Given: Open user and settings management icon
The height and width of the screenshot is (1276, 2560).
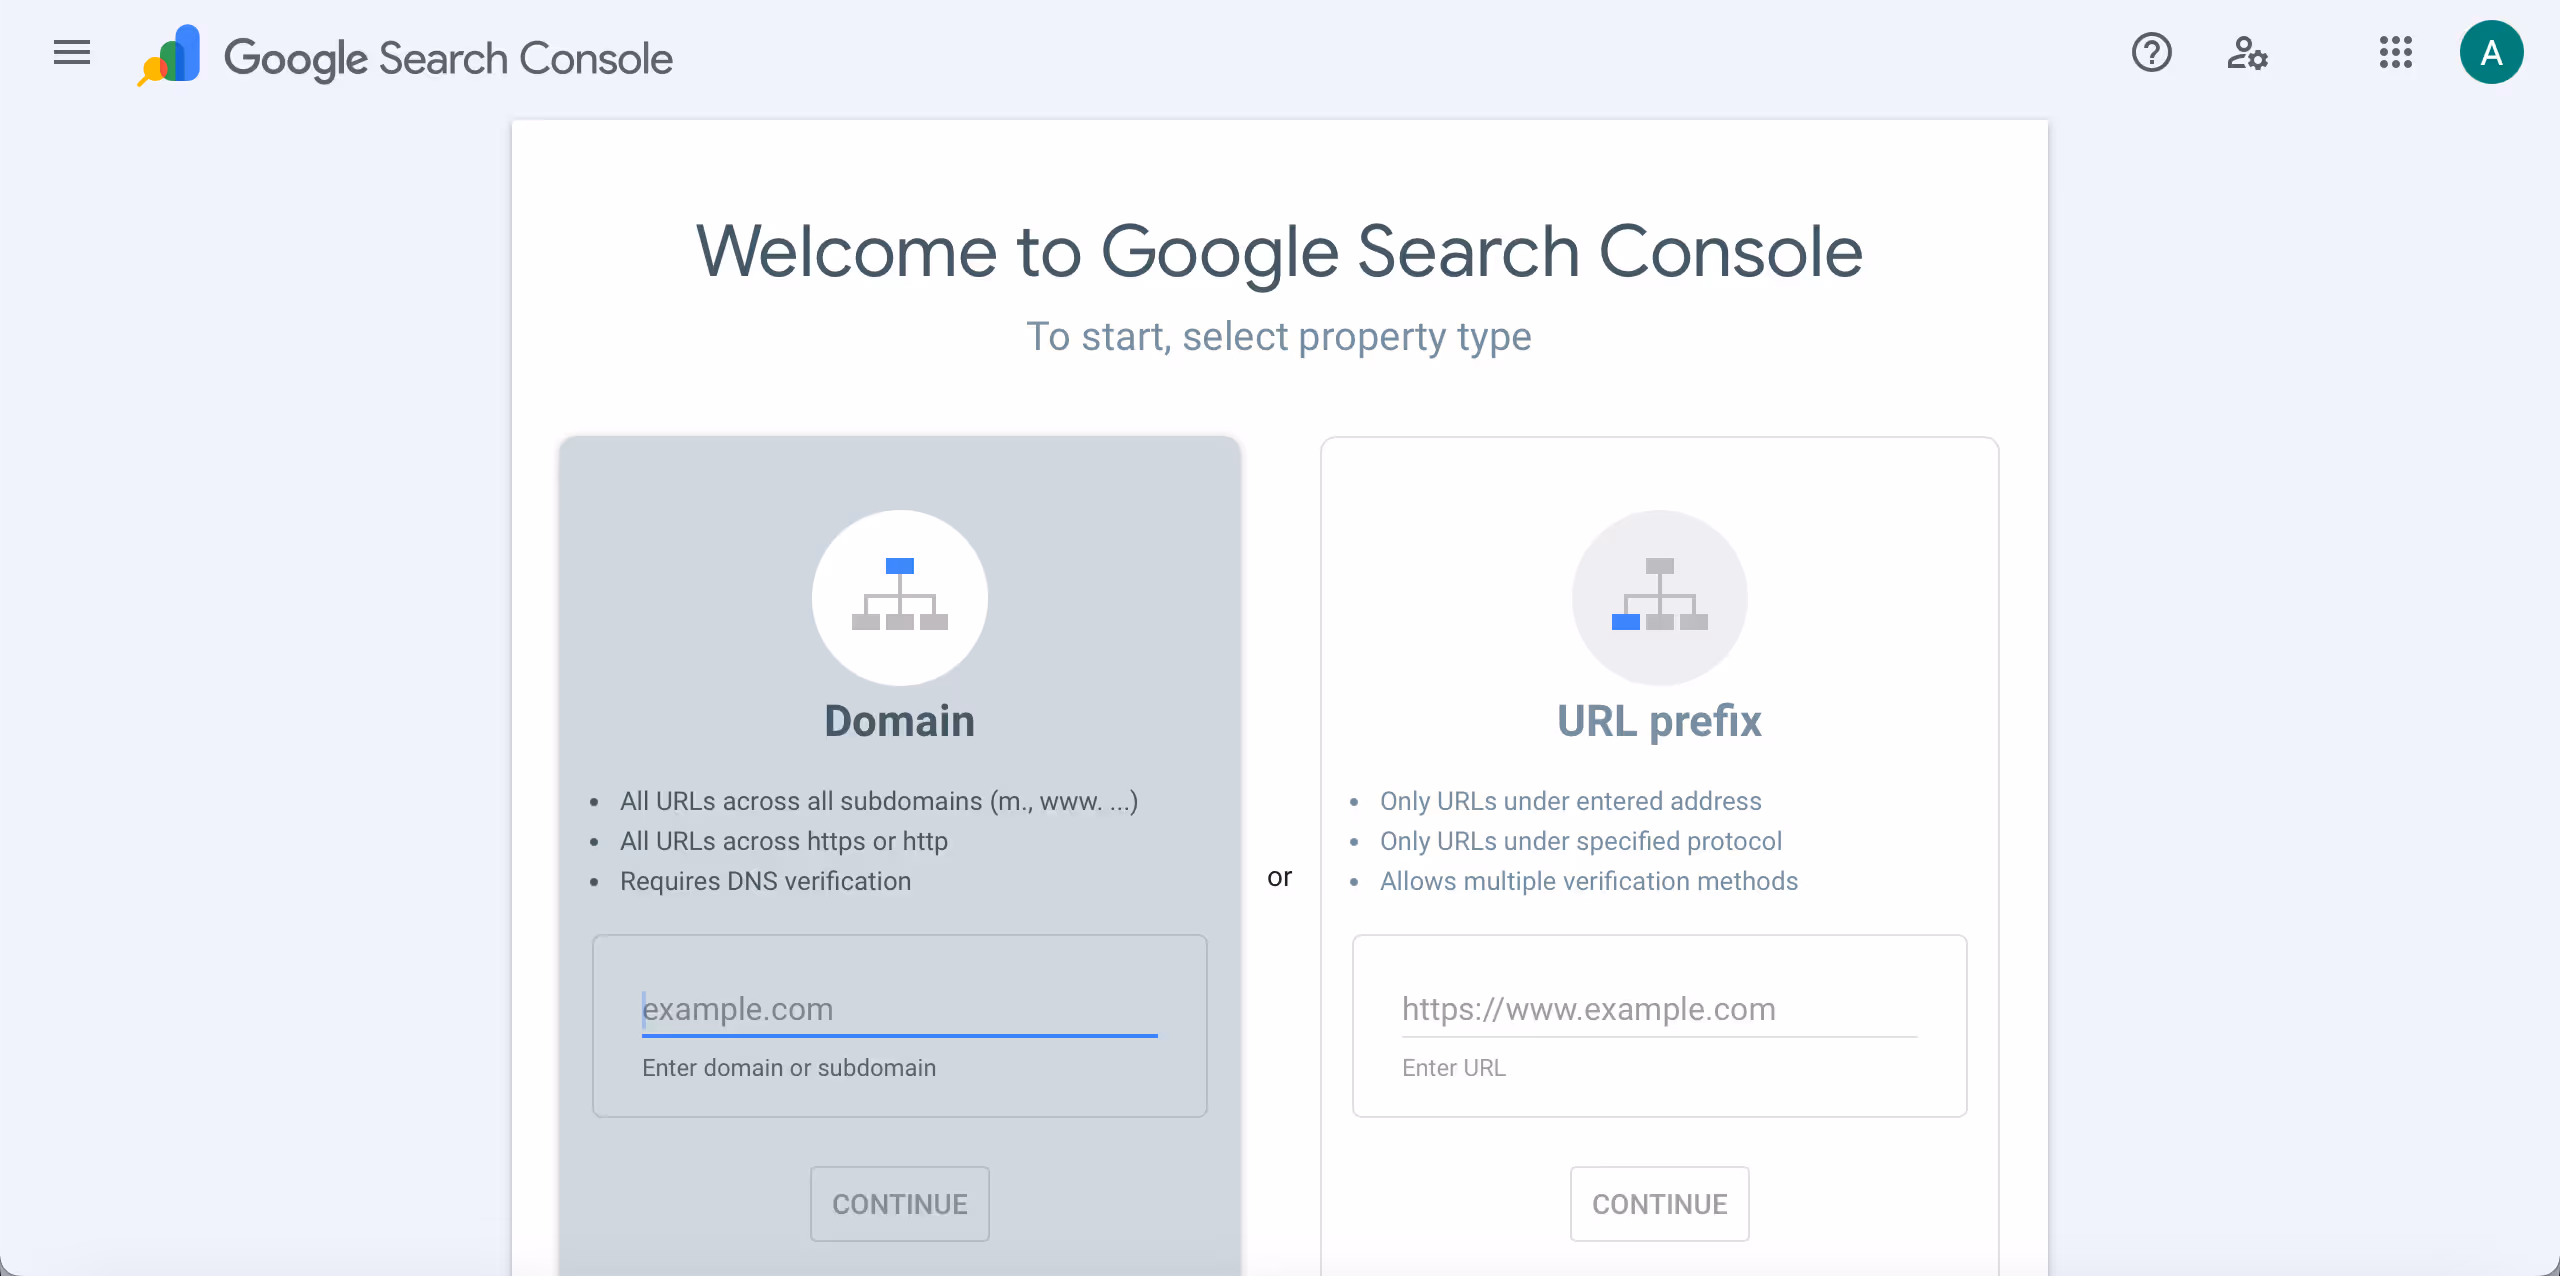Looking at the screenshot, I should point(2247,52).
